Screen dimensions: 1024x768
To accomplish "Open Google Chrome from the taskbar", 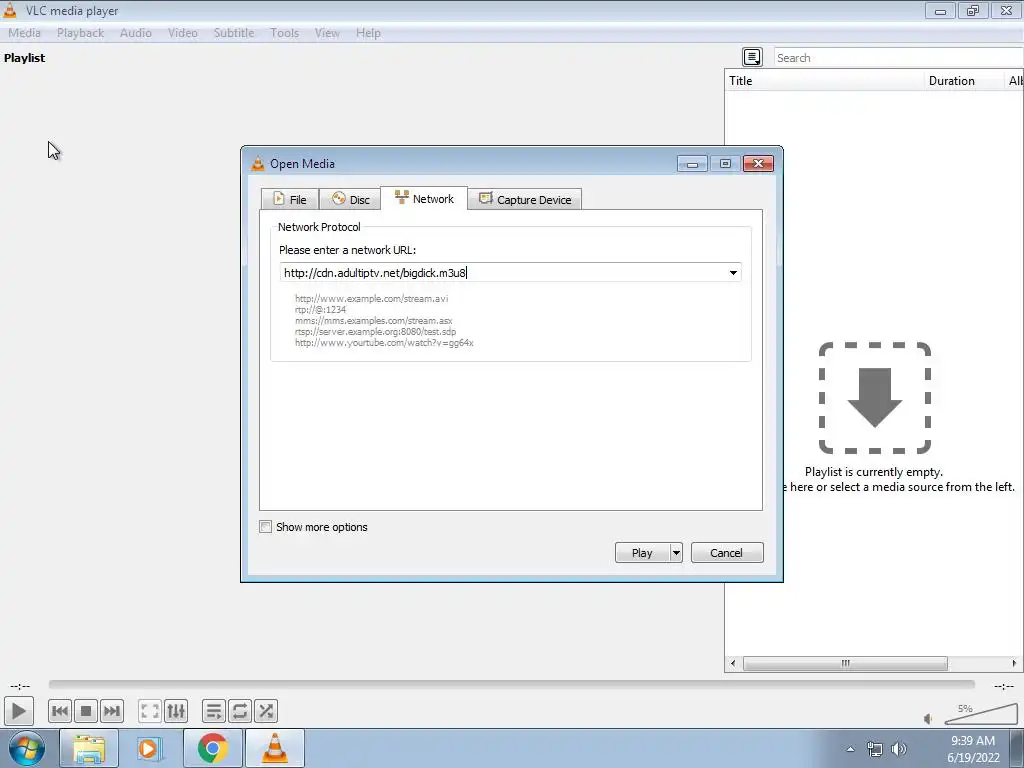I will coord(213,749).
